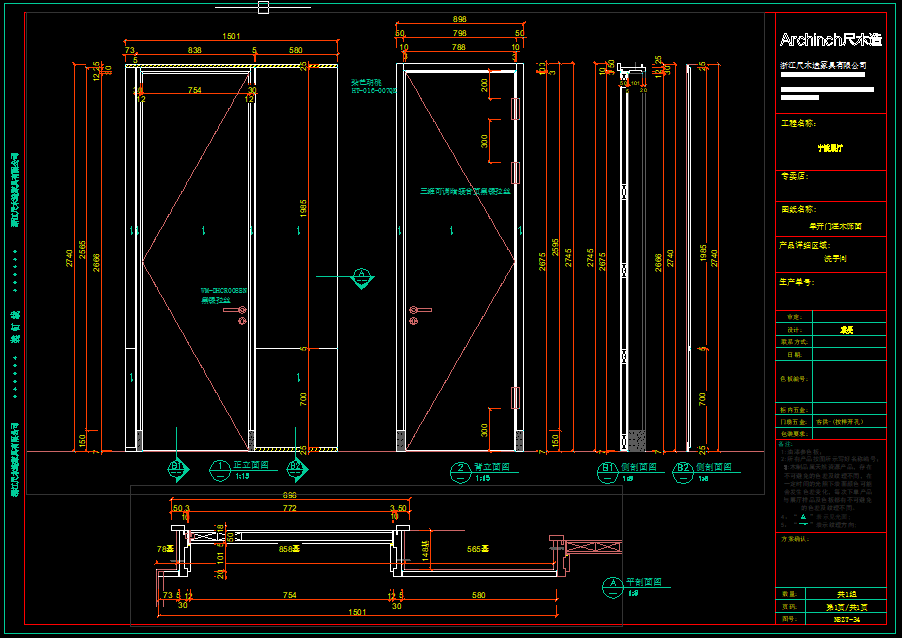This screenshot has height=638, width=902.
Task: Click the door handle on the back elevation door
Action: pyautogui.click(x=414, y=314)
